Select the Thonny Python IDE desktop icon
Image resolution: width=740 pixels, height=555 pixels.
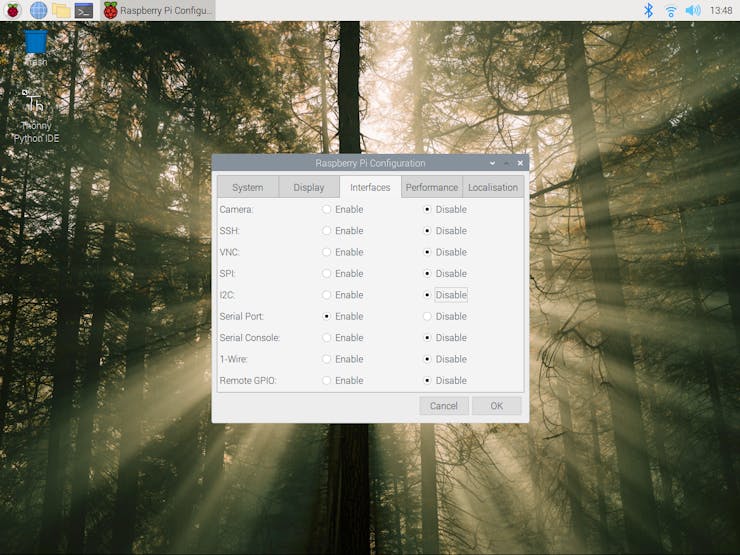36,116
